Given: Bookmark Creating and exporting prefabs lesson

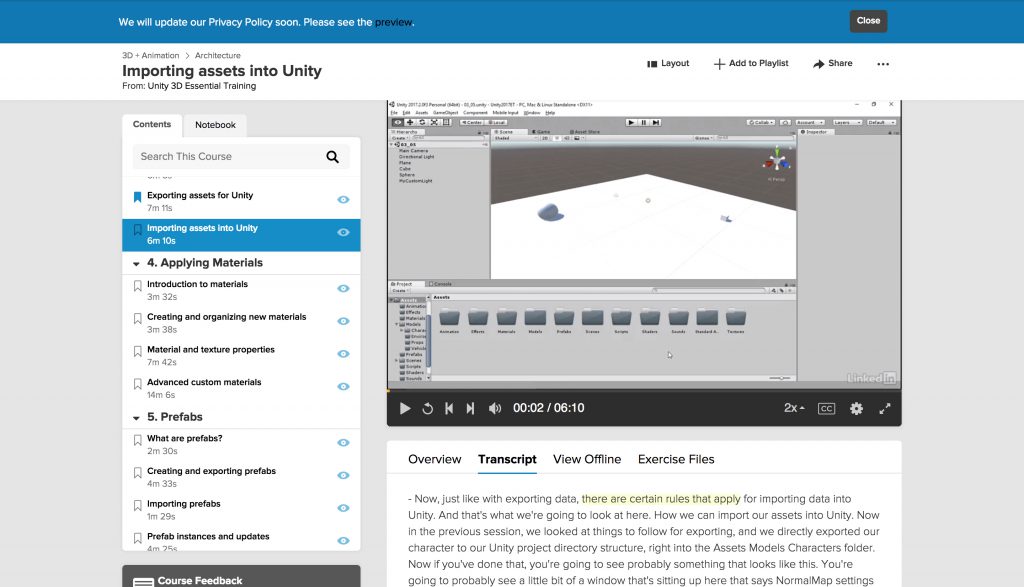Looking at the screenshot, I should pyautogui.click(x=137, y=473).
